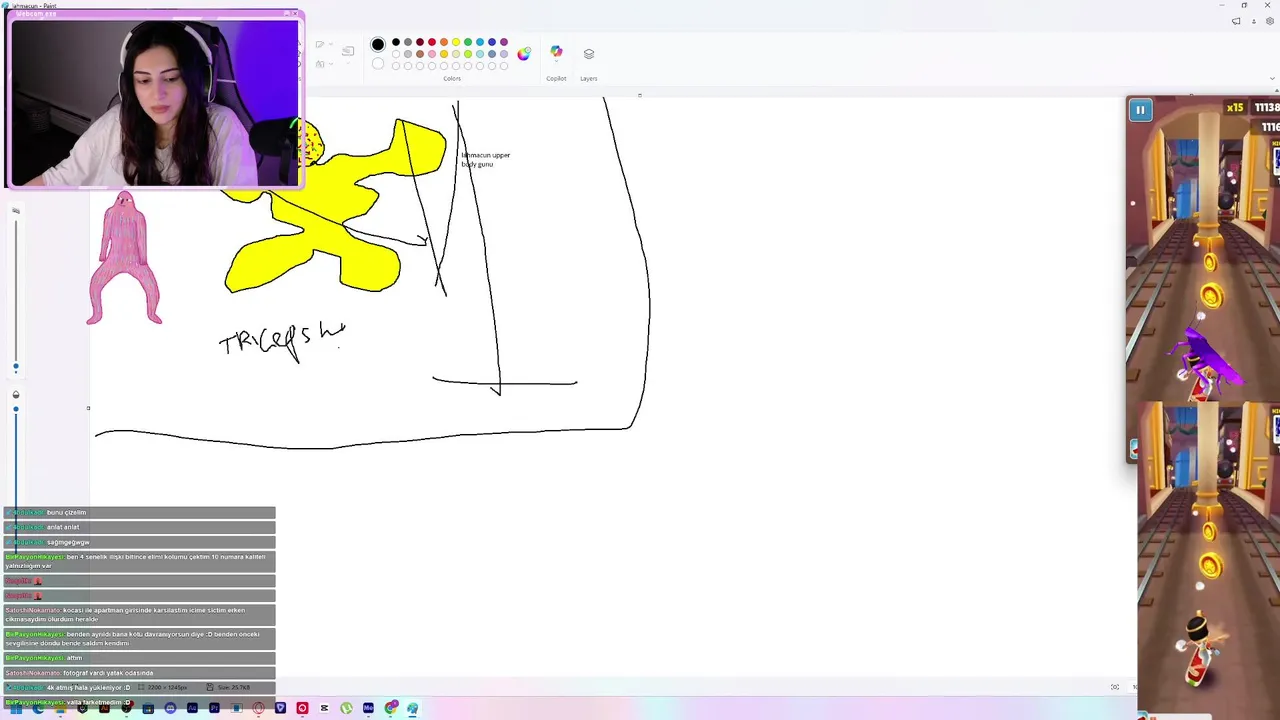Expand the shape outline dropdown arrow

tap(331, 44)
